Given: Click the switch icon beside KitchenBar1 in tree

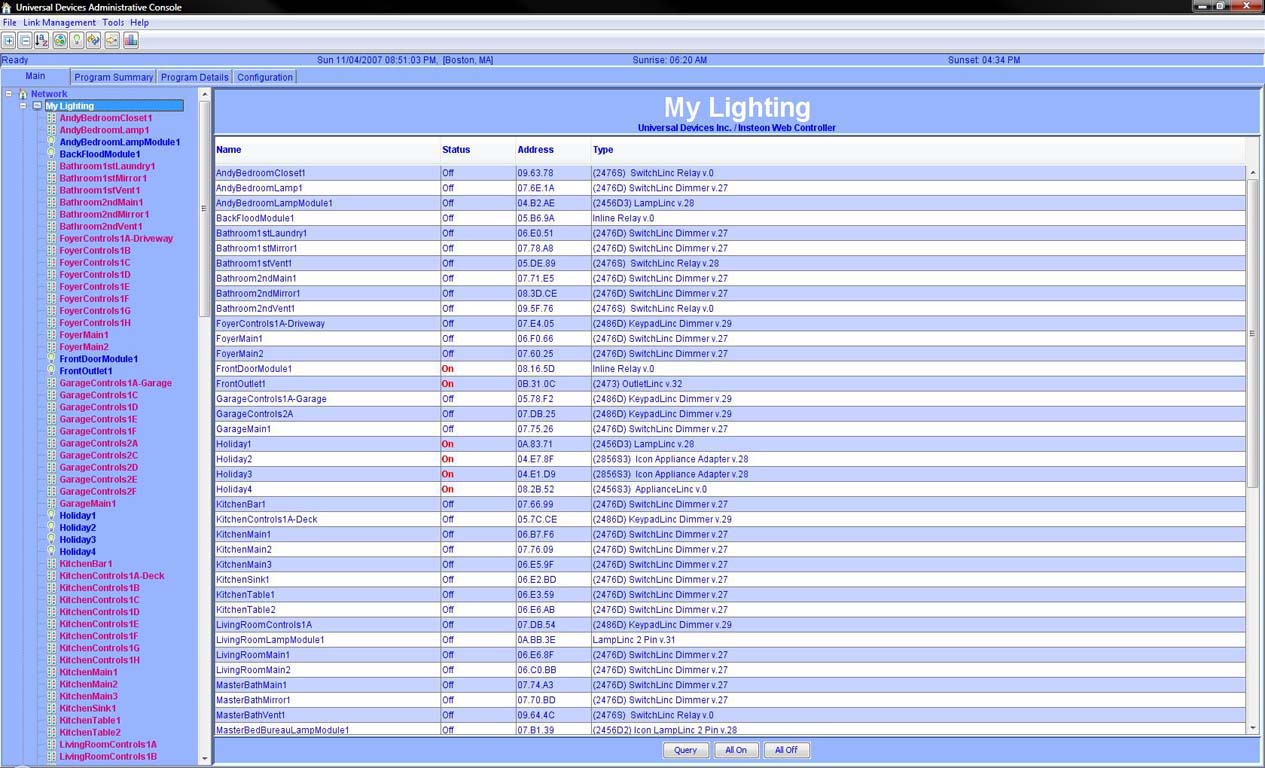Looking at the screenshot, I should coord(52,564).
